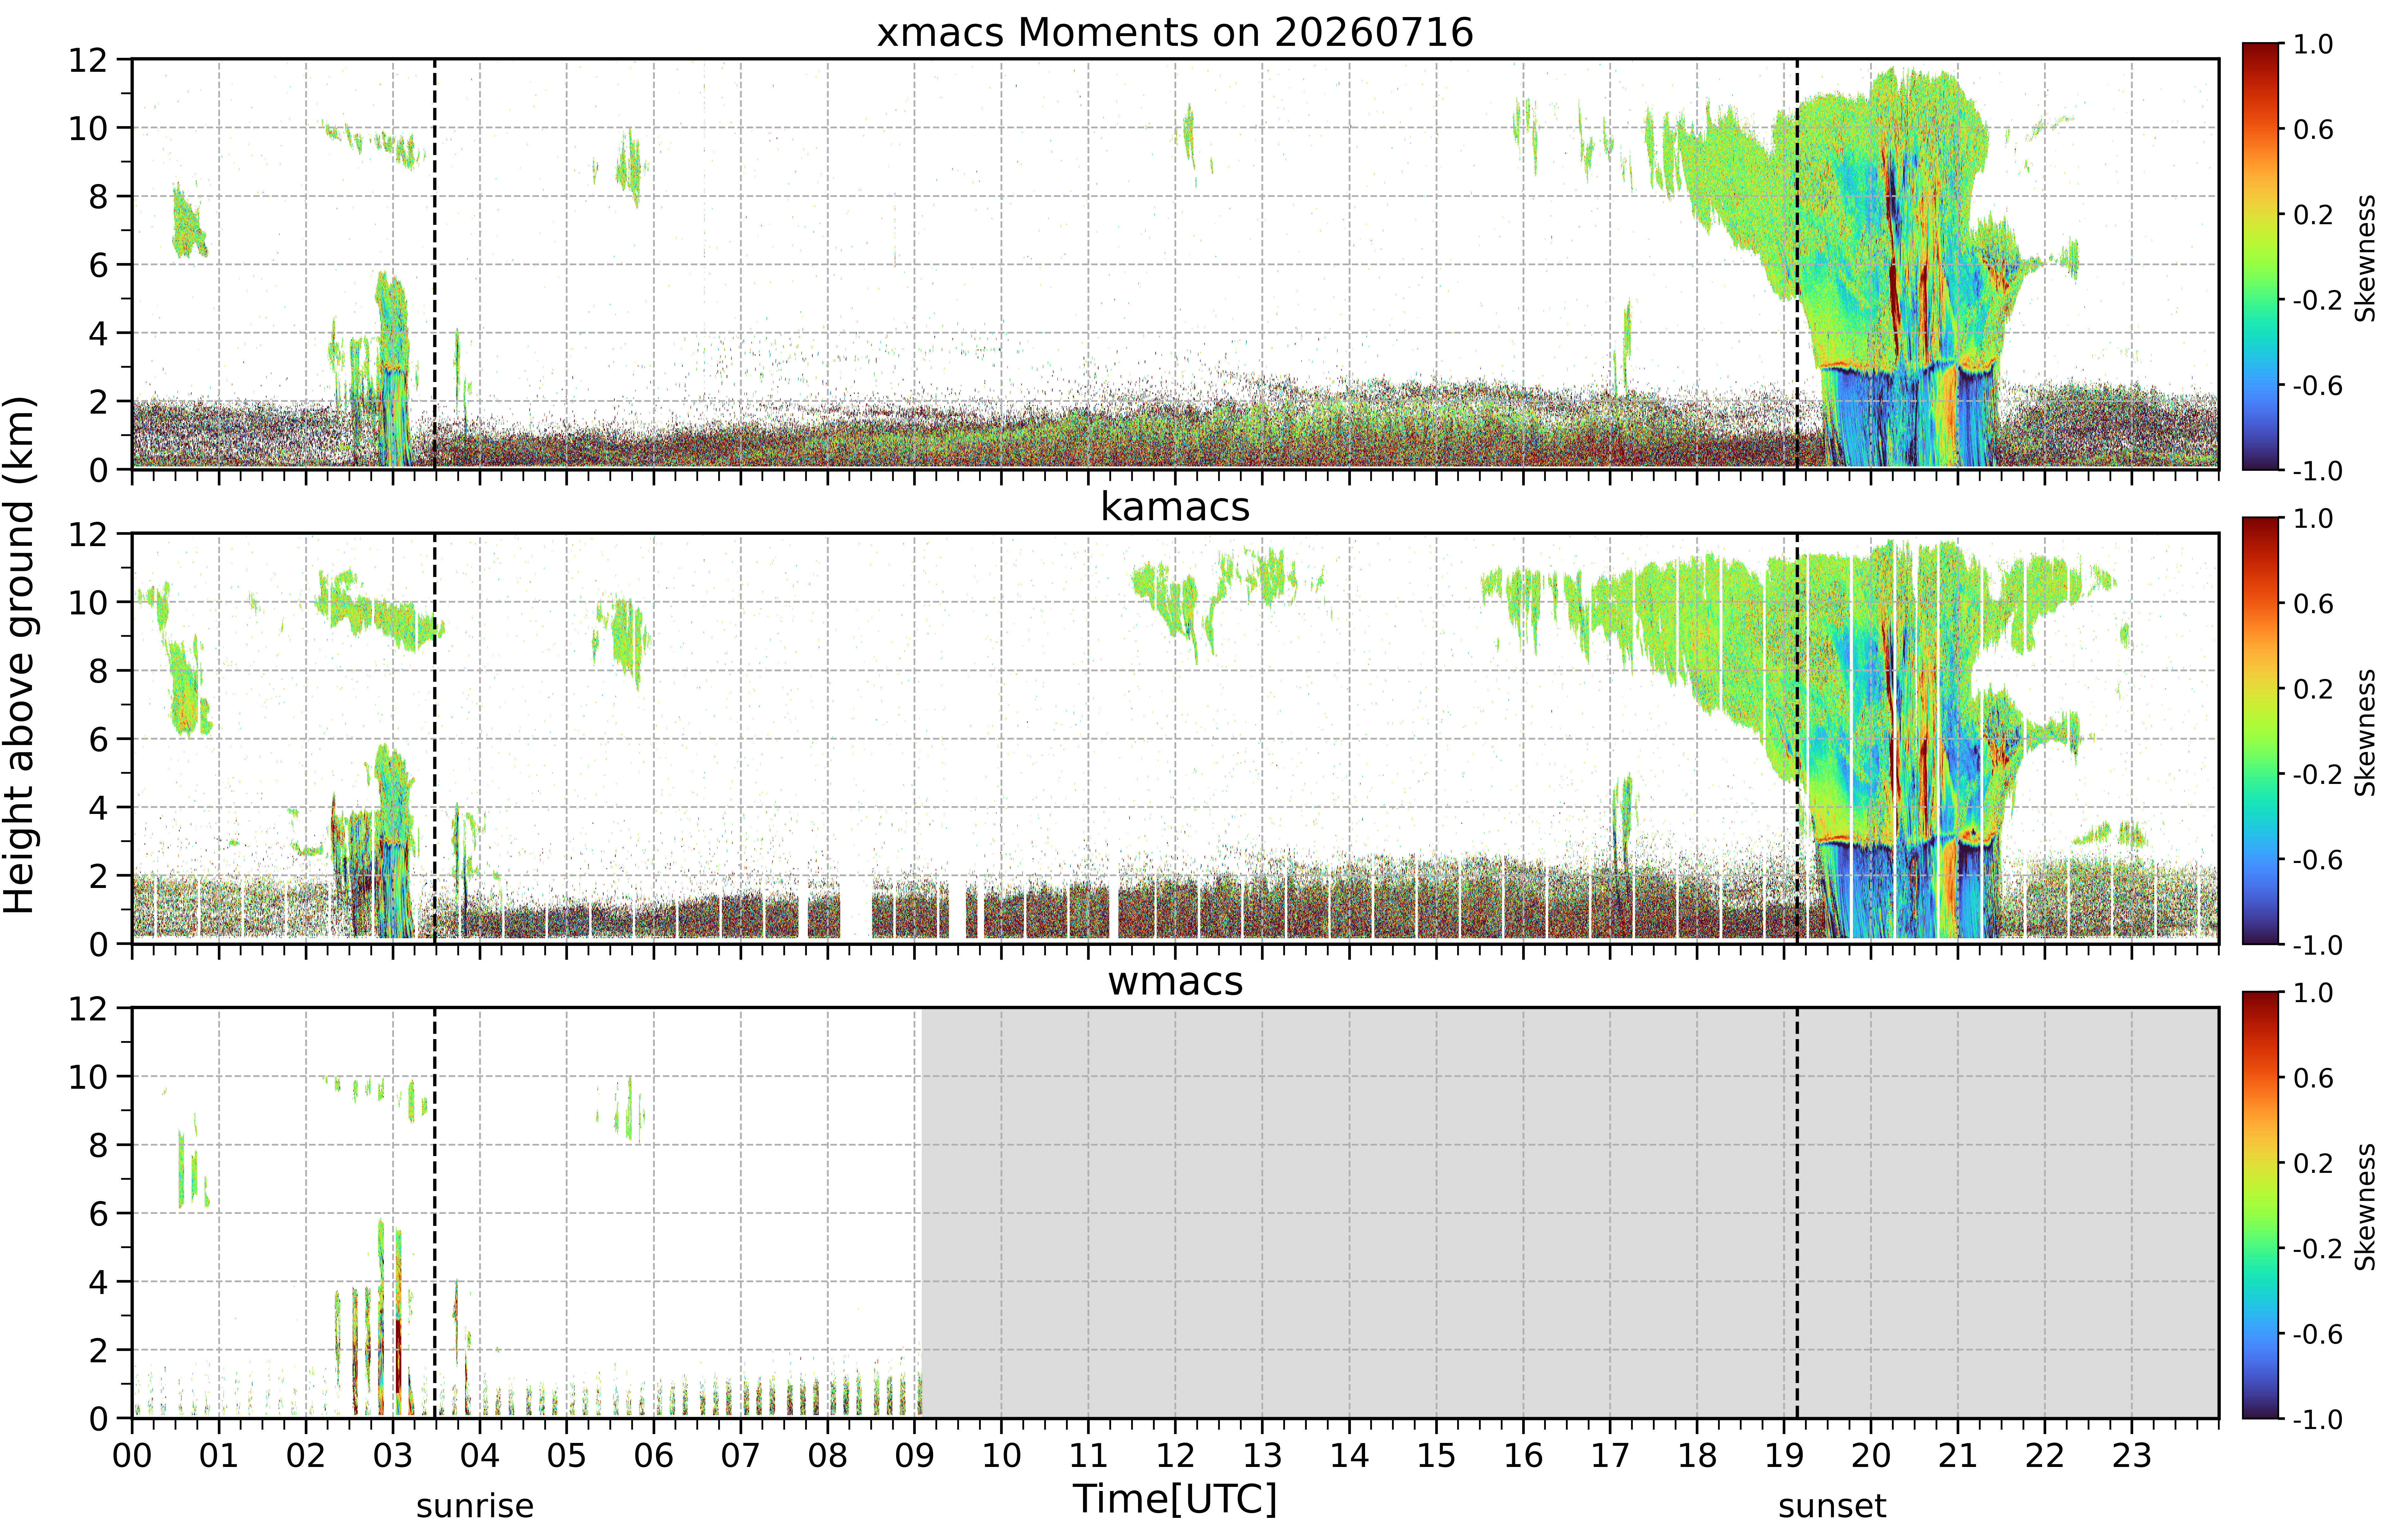This screenshot has width=2394, height=1540.
Task: Click the 'sunset' label below the time axis
Action: click(1832, 1506)
